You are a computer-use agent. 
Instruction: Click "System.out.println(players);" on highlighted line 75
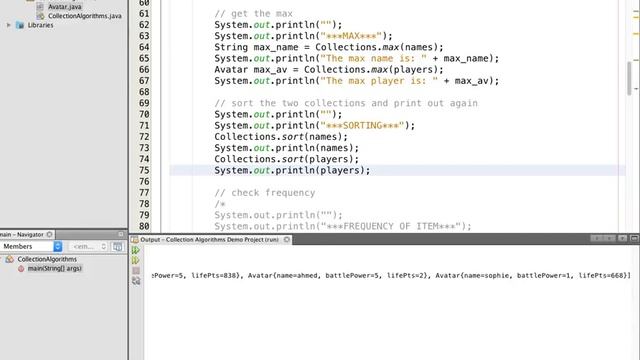click(292, 171)
